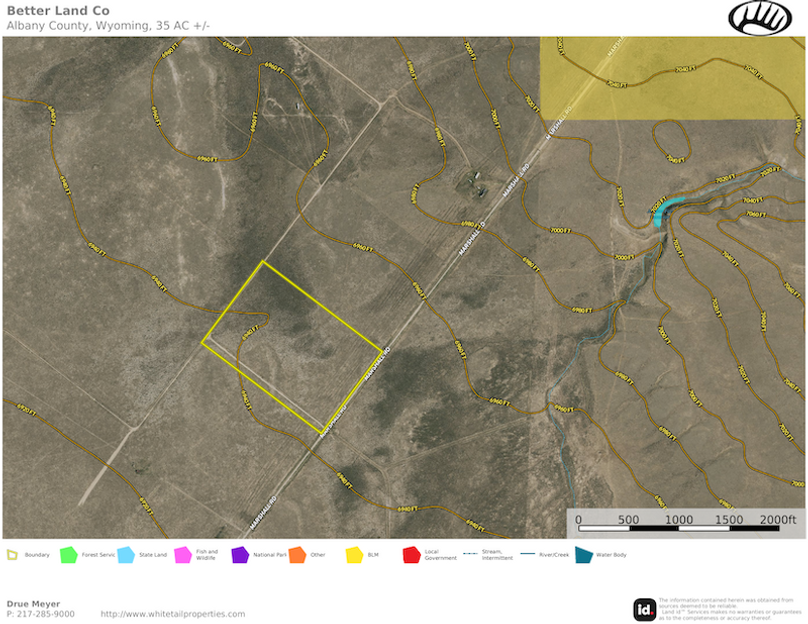Click the River/Creek legend line symbol
Viewport: 808px width, 624px height.
tap(526, 555)
